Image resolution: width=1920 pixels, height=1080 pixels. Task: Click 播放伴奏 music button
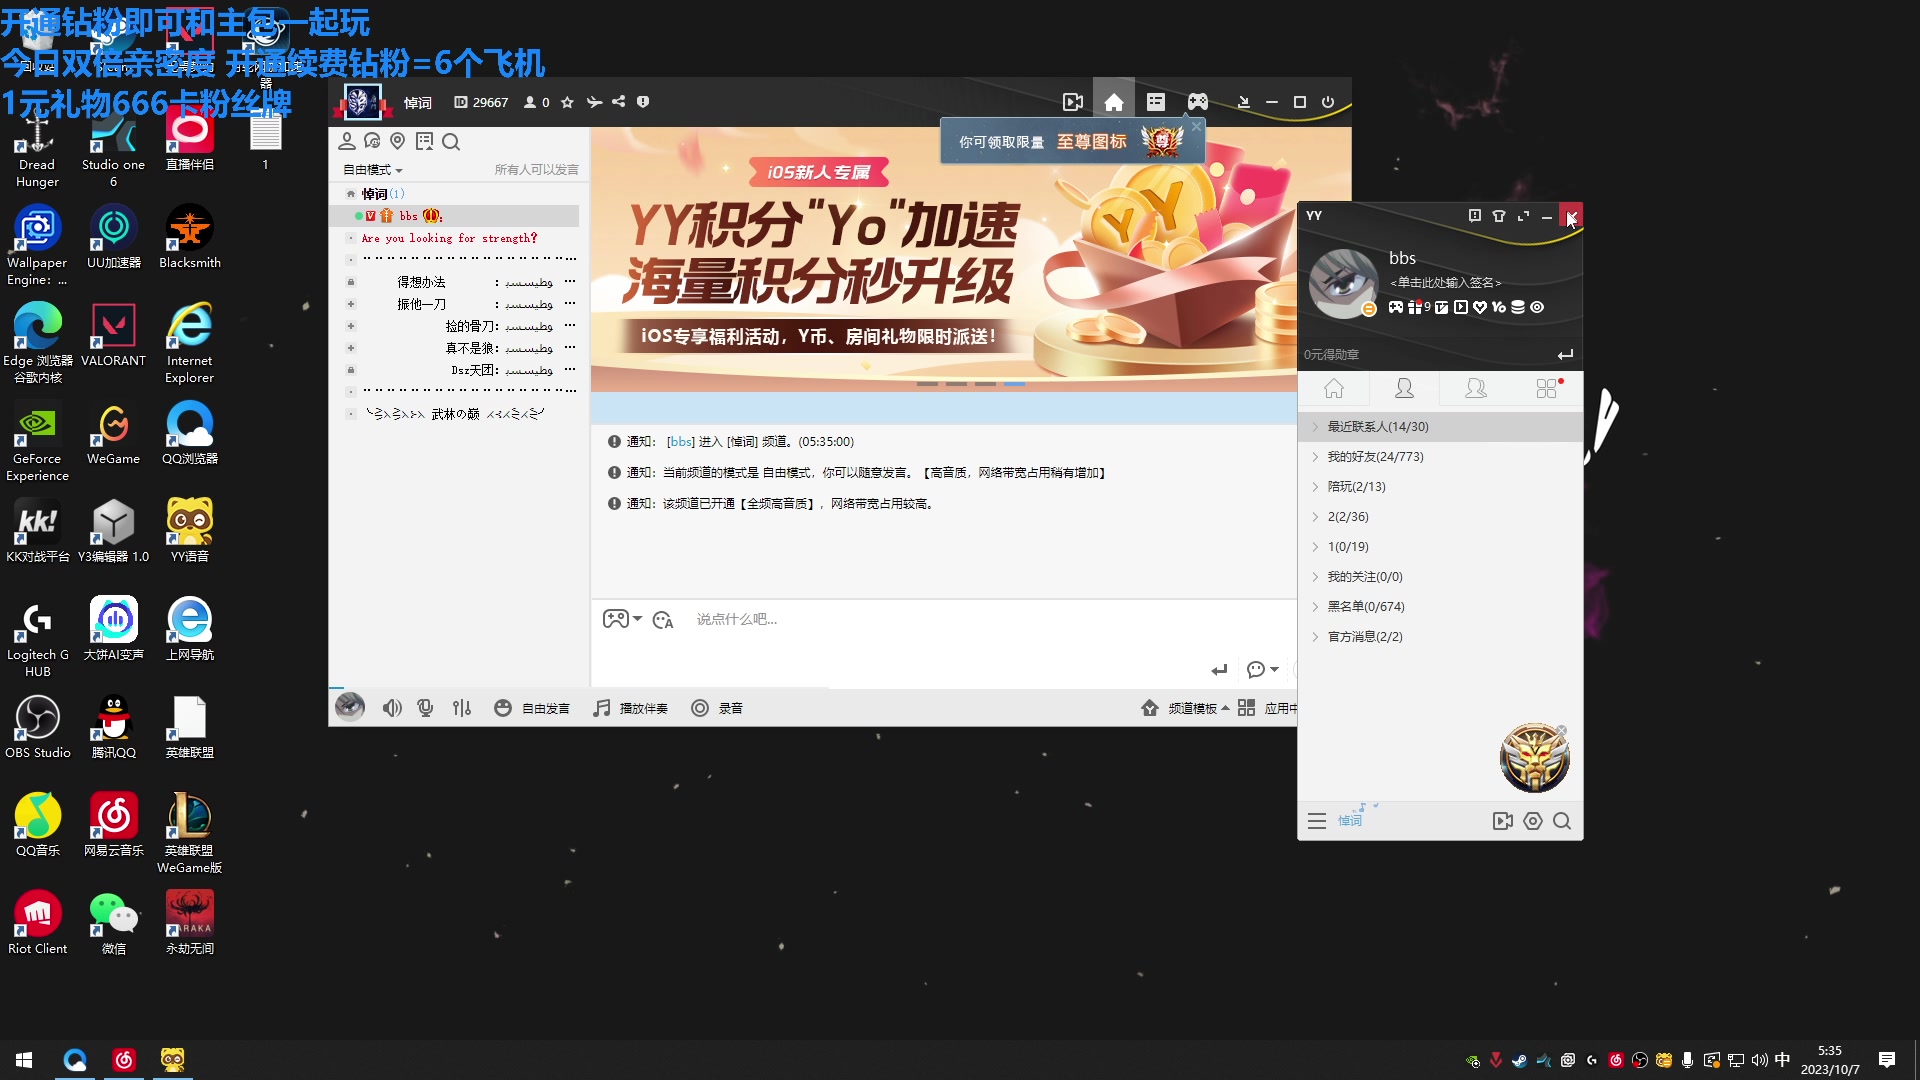(x=630, y=708)
